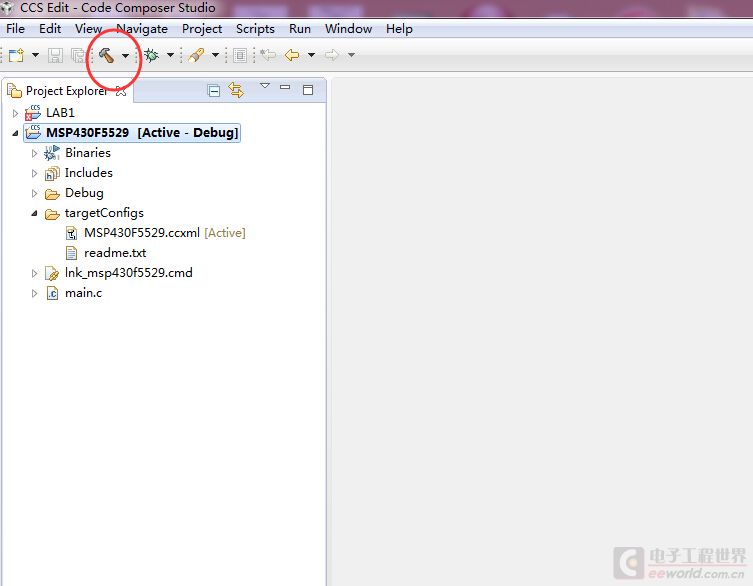Click the lnk_msp430f5529.cmd file icon
Screen dimensions: 753x586
click(x=52, y=273)
